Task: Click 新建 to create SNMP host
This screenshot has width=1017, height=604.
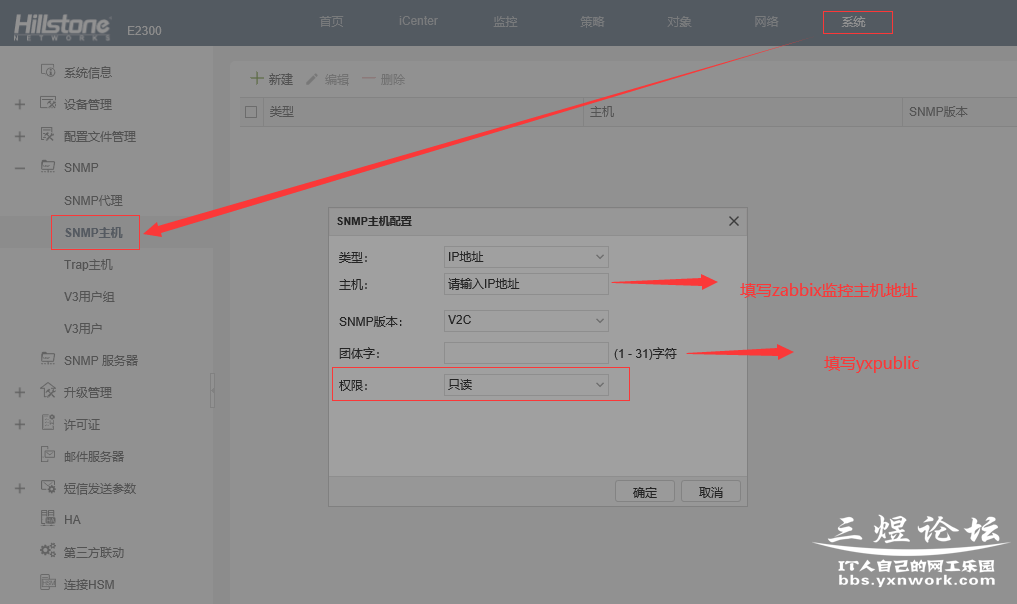Action: click(x=272, y=79)
